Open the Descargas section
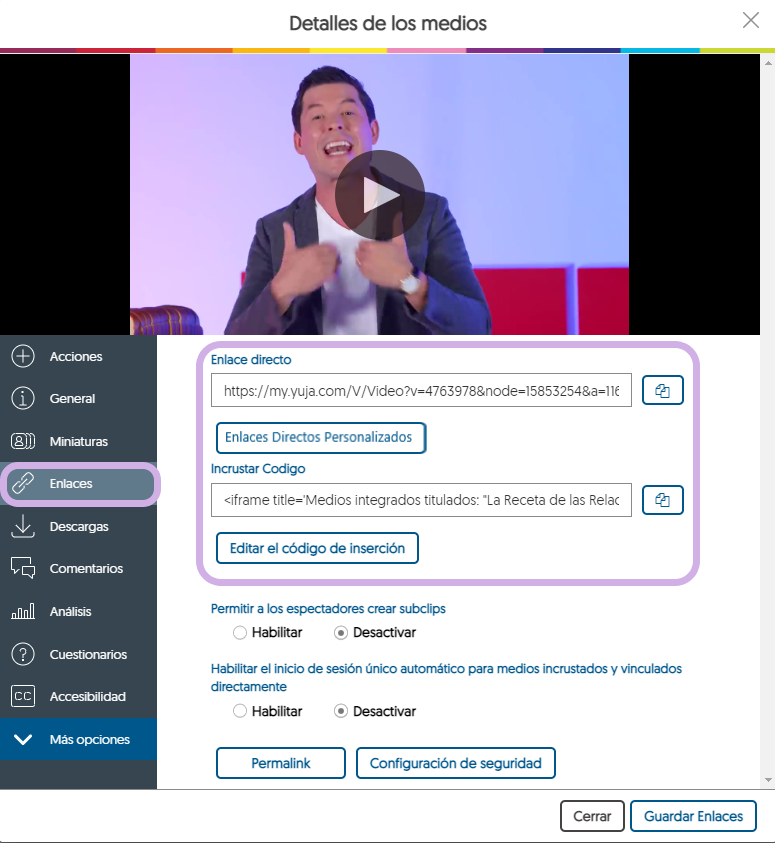 pos(78,526)
